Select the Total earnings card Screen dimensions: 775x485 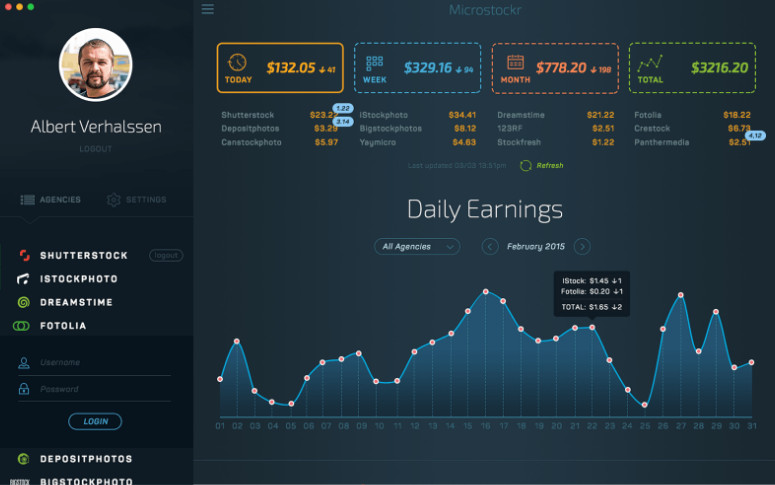tap(692, 68)
